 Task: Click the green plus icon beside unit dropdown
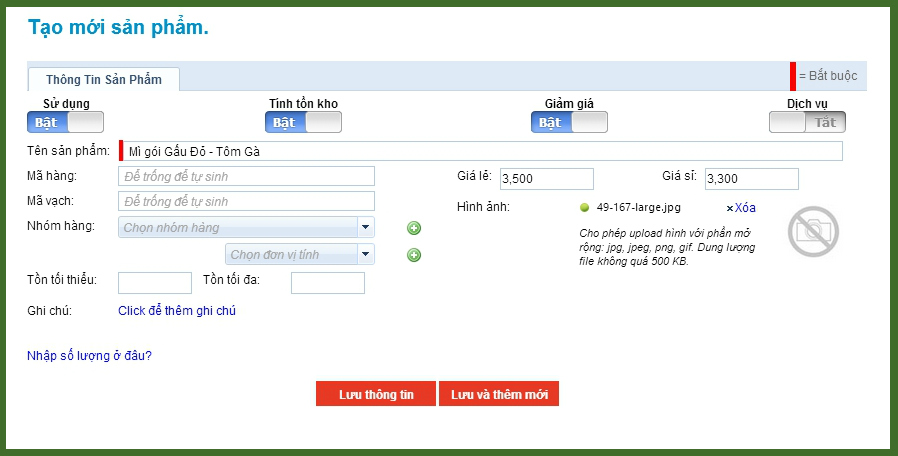click(x=414, y=255)
